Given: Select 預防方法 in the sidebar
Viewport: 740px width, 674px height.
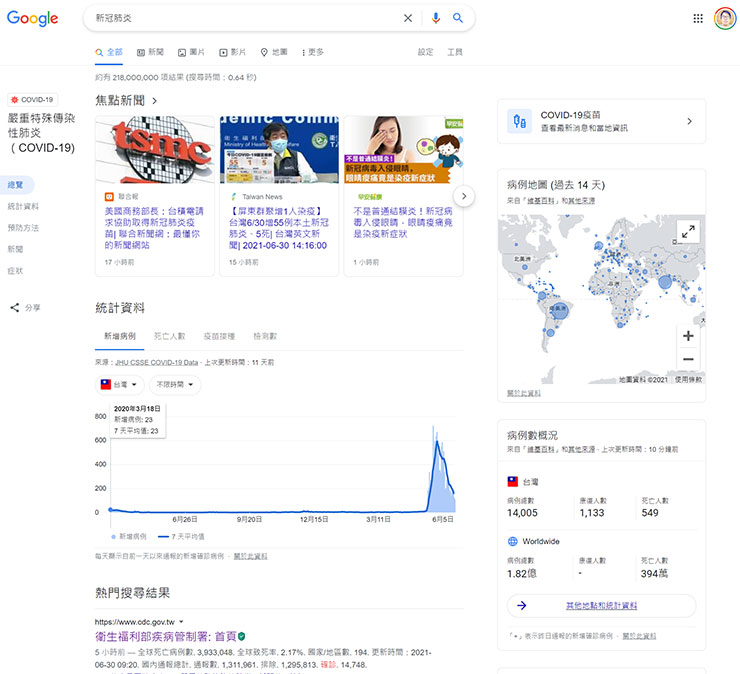Looking at the screenshot, I should pyautogui.click(x=23, y=227).
